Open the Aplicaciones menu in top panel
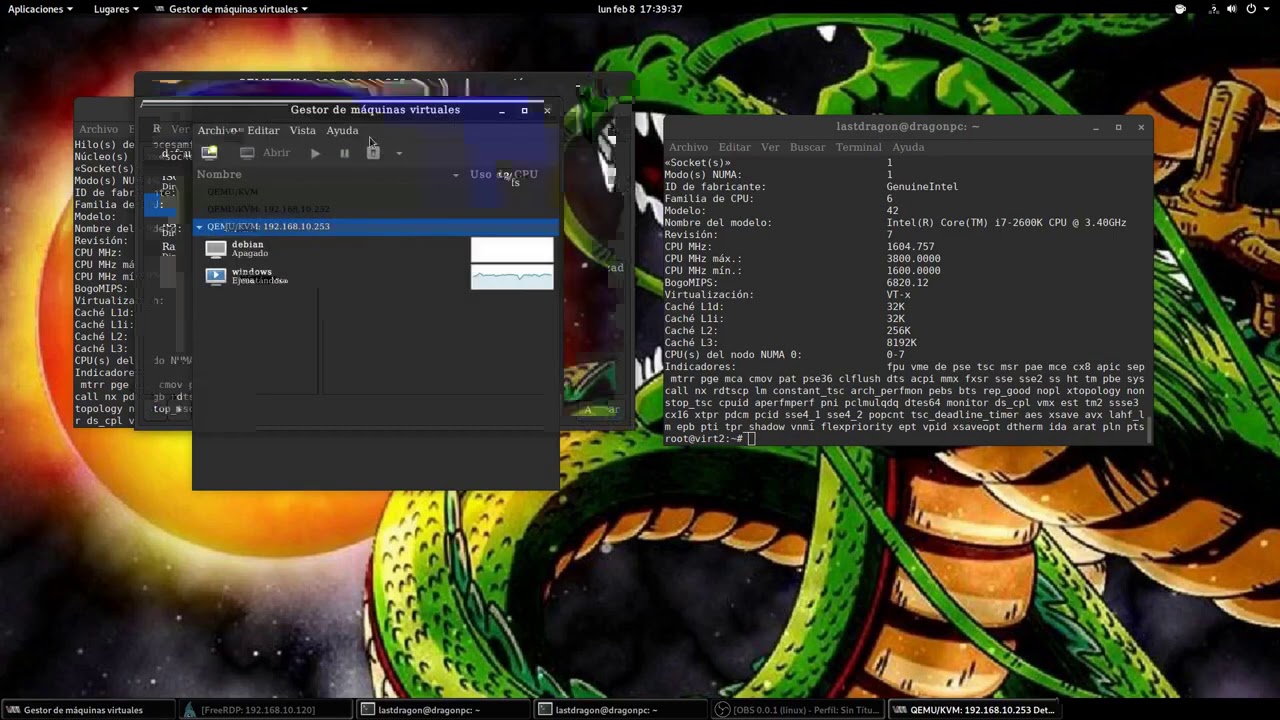The image size is (1280, 720). coord(40,9)
